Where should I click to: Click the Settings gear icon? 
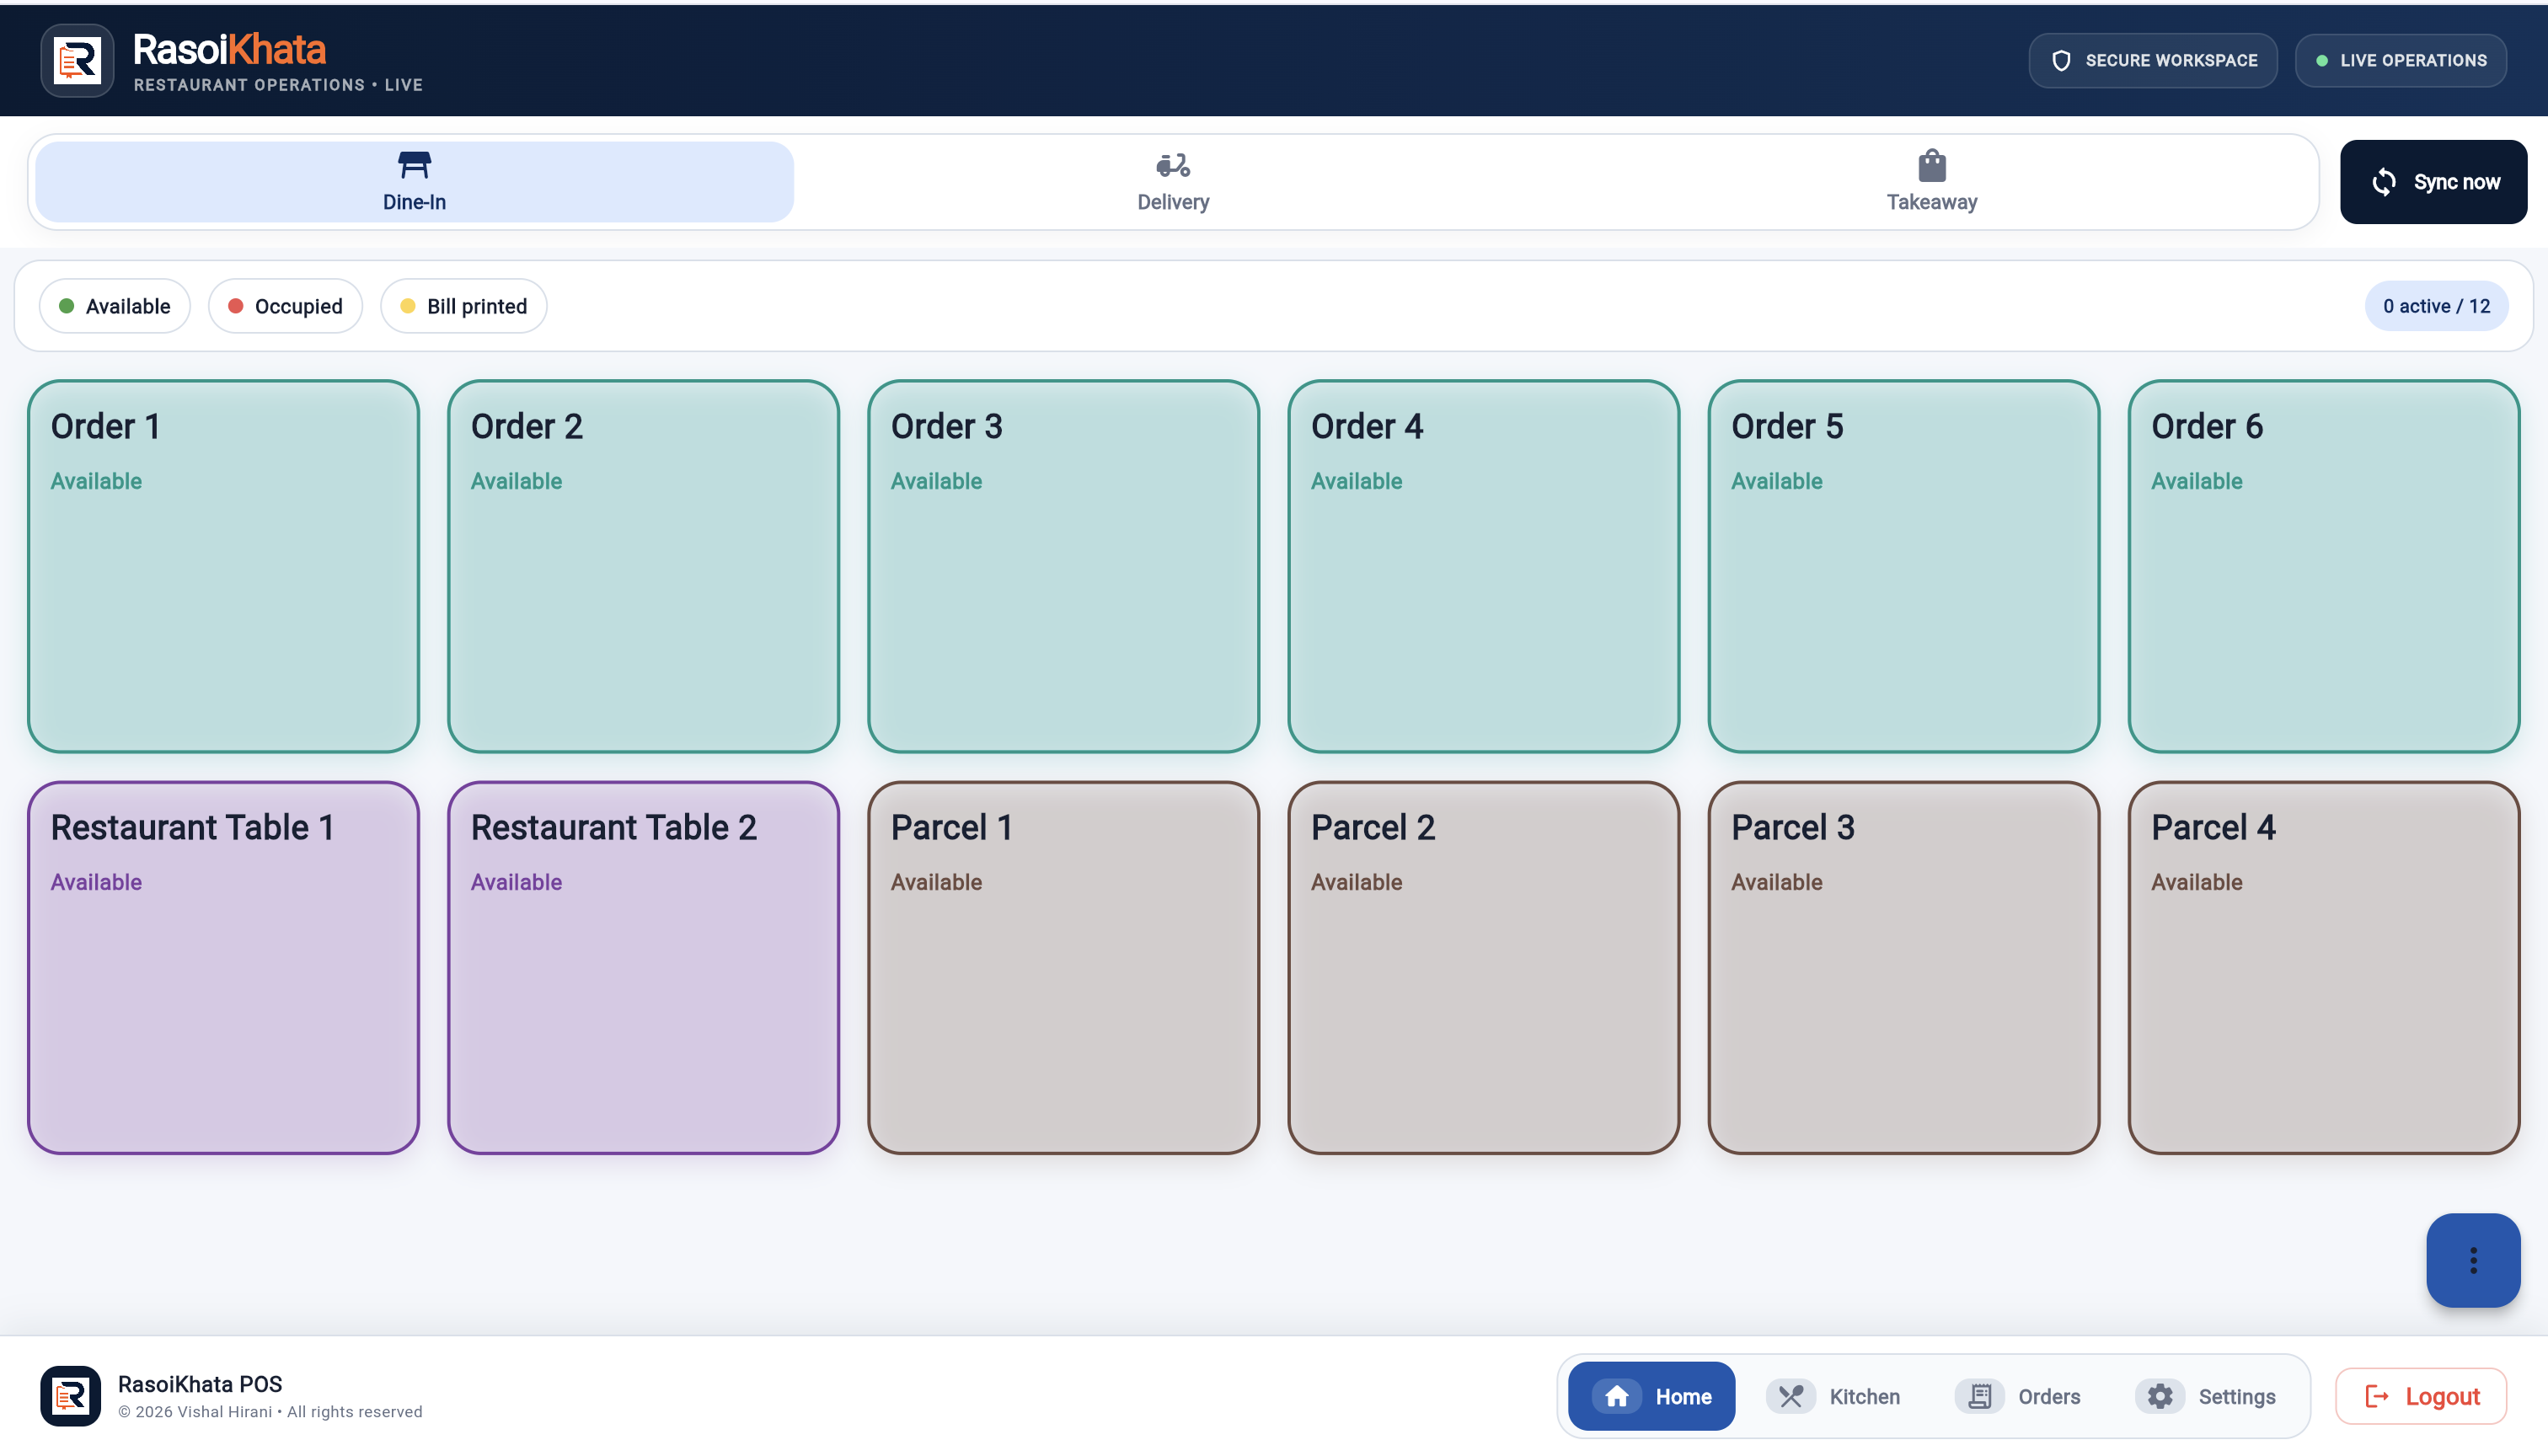pos(2160,1396)
